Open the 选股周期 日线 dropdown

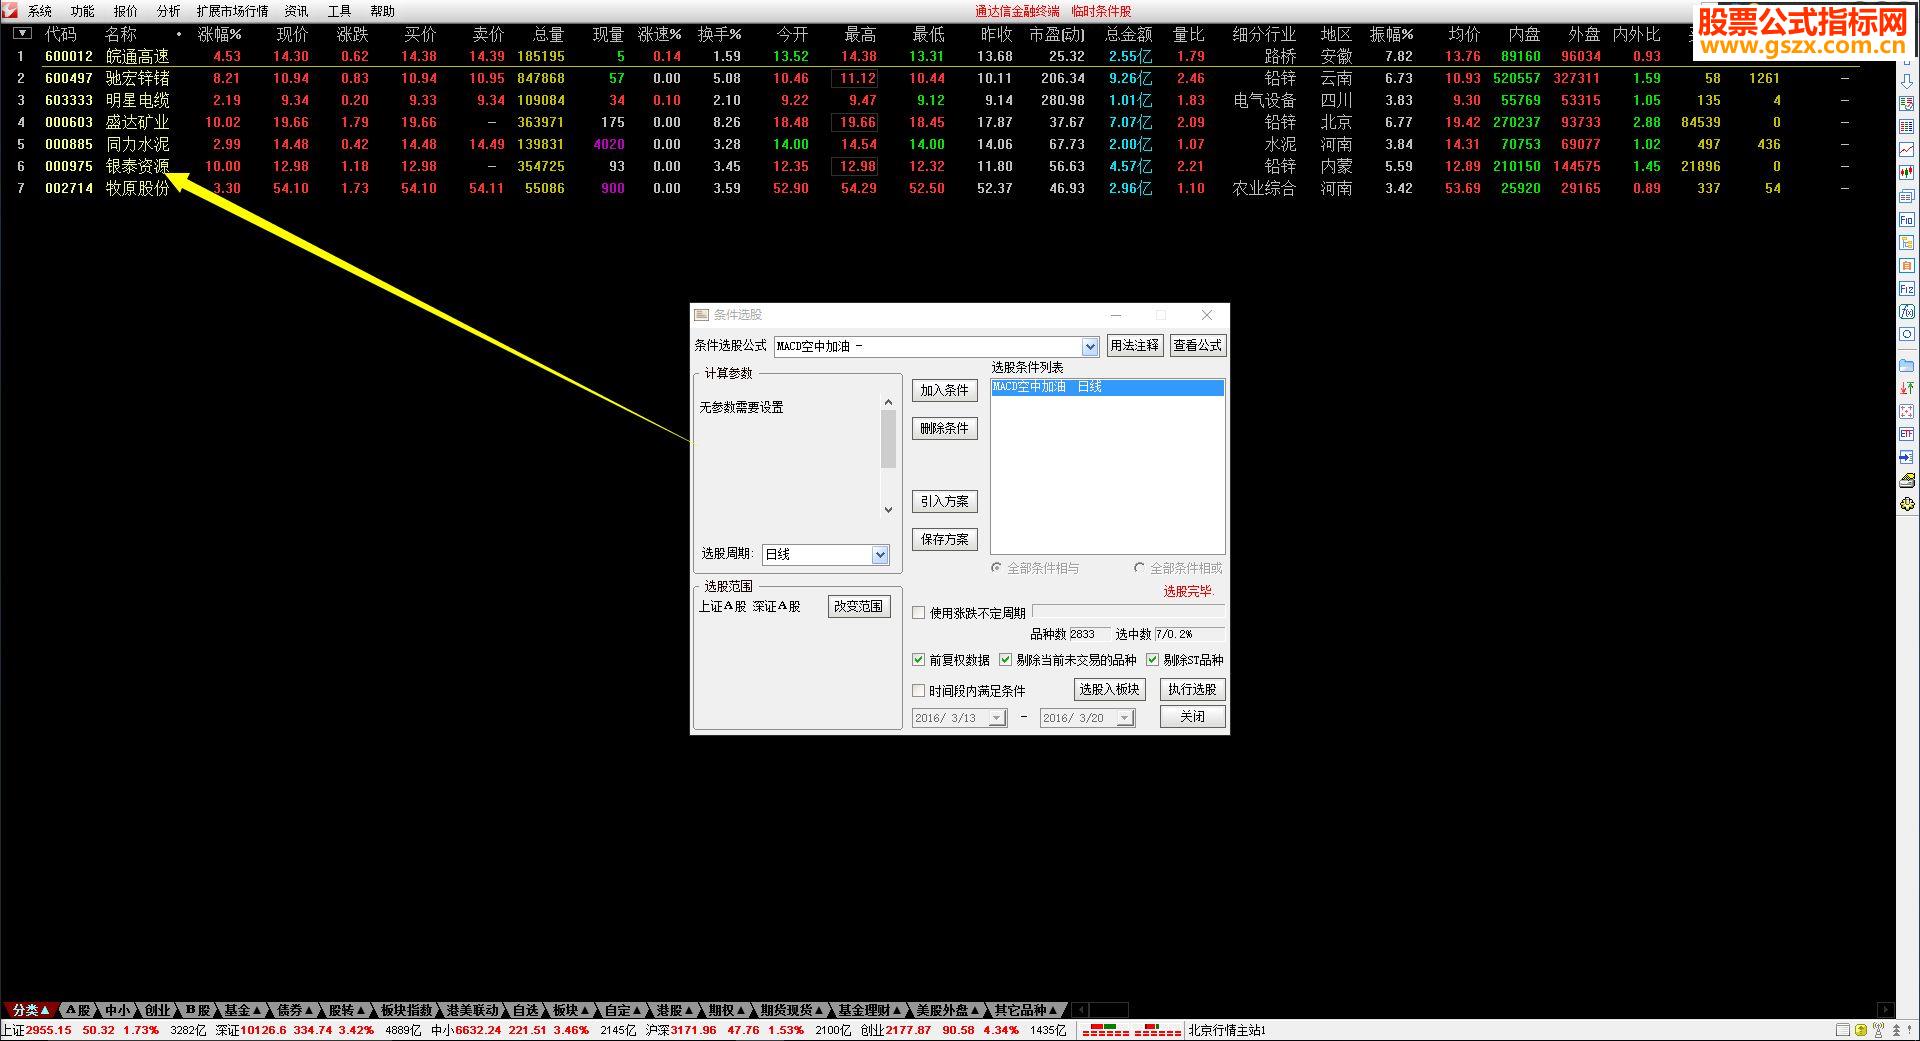(x=880, y=554)
